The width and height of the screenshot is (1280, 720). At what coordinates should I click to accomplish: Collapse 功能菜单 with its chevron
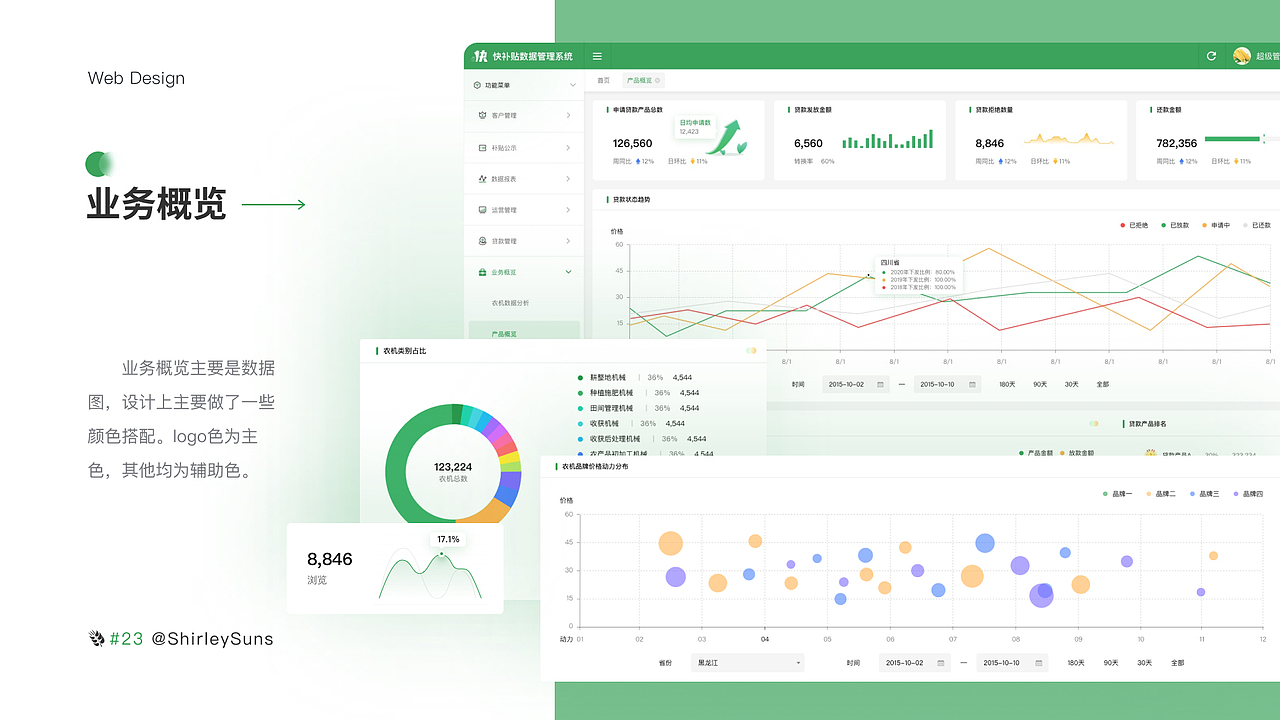[x=573, y=85]
